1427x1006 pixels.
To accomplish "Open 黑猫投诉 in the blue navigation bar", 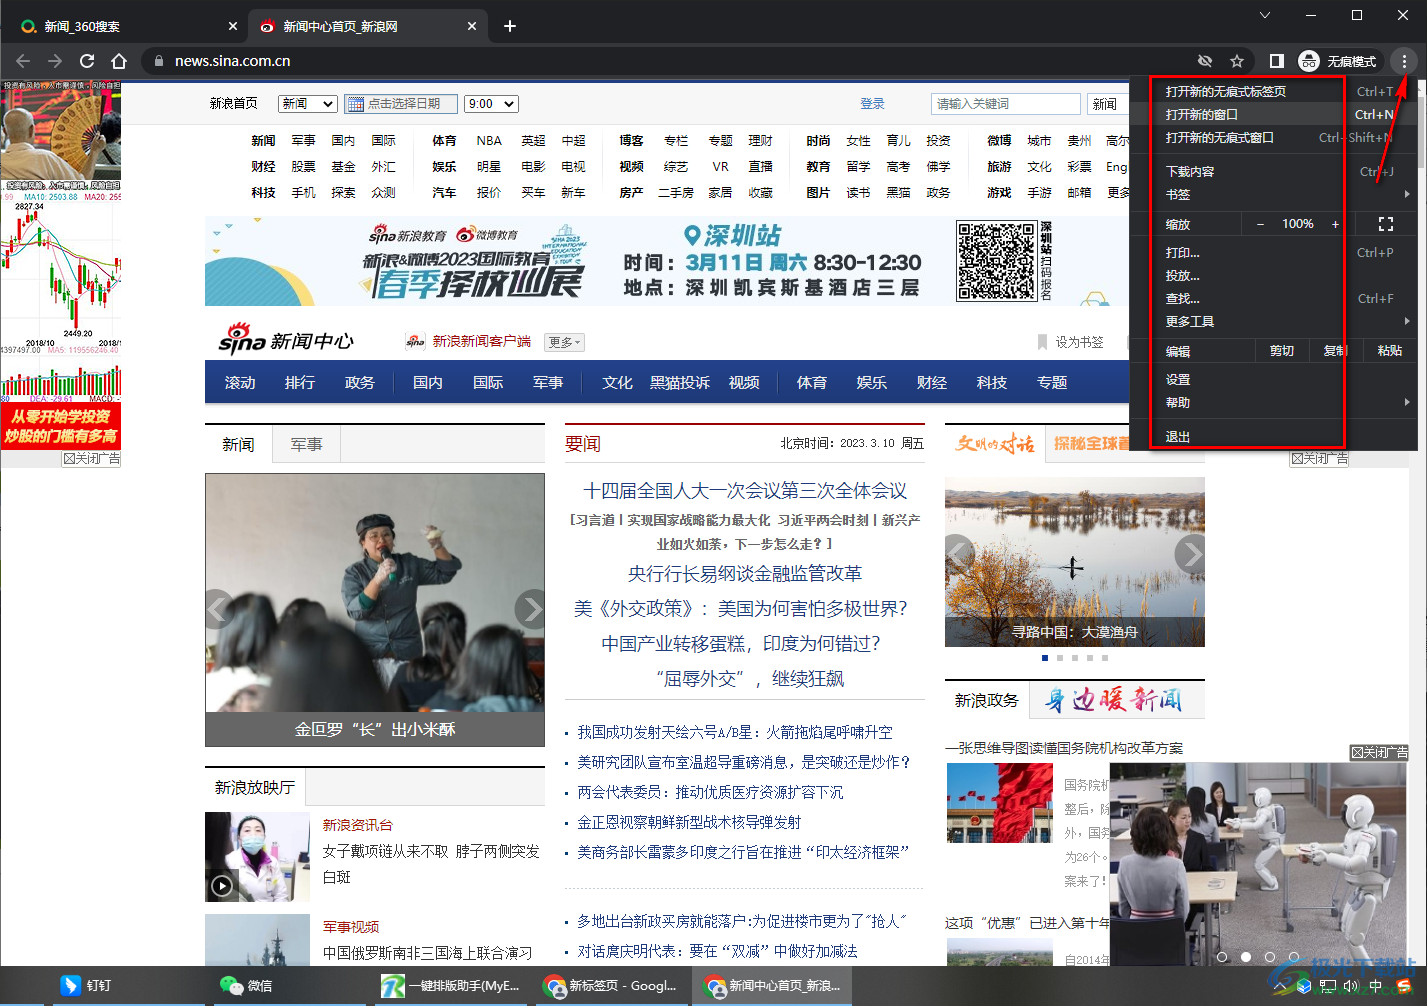I will coord(680,382).
